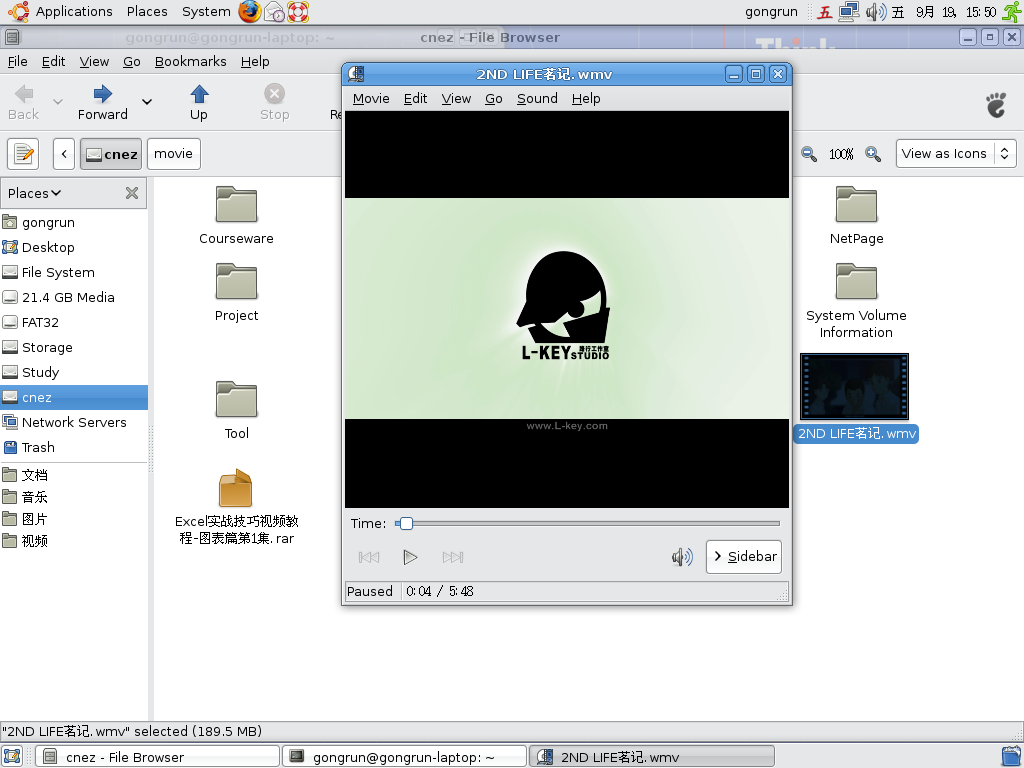This screenshot has width=1024, height=768.
Task: Launch Firefox from the top panel
Action: coord(249,12)
